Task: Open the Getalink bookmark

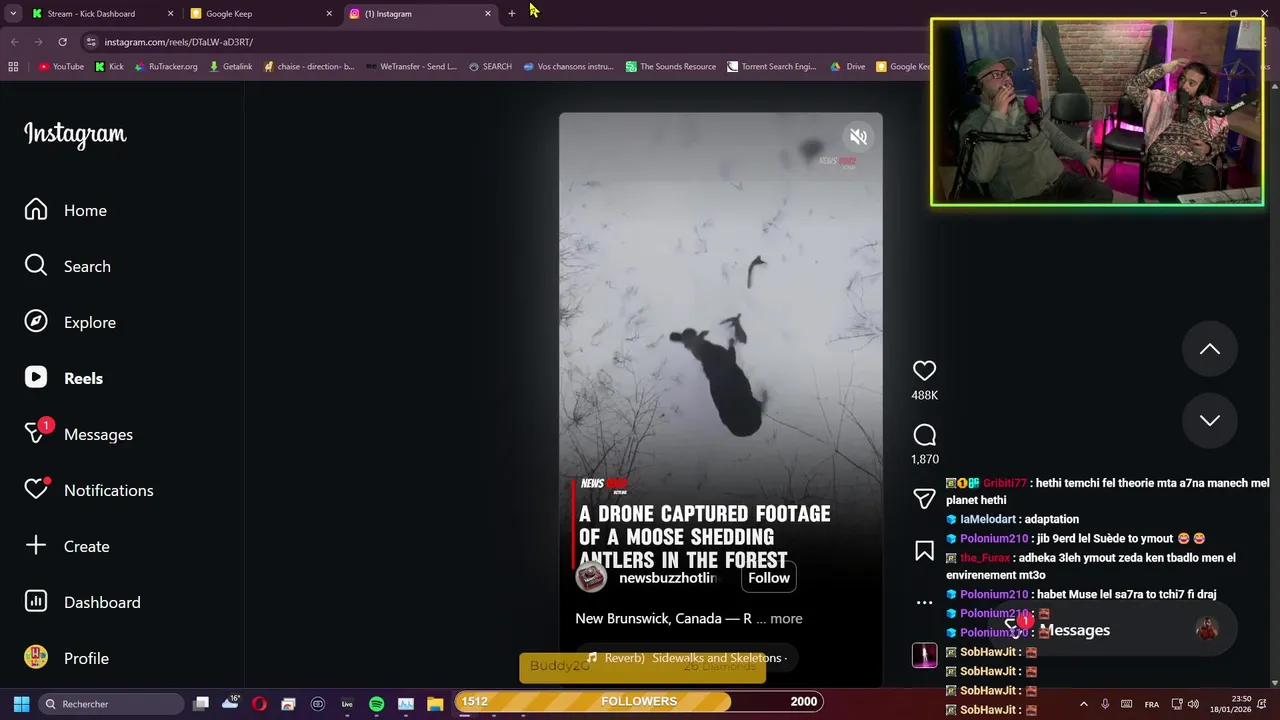Action: click(x=230, y=67)
